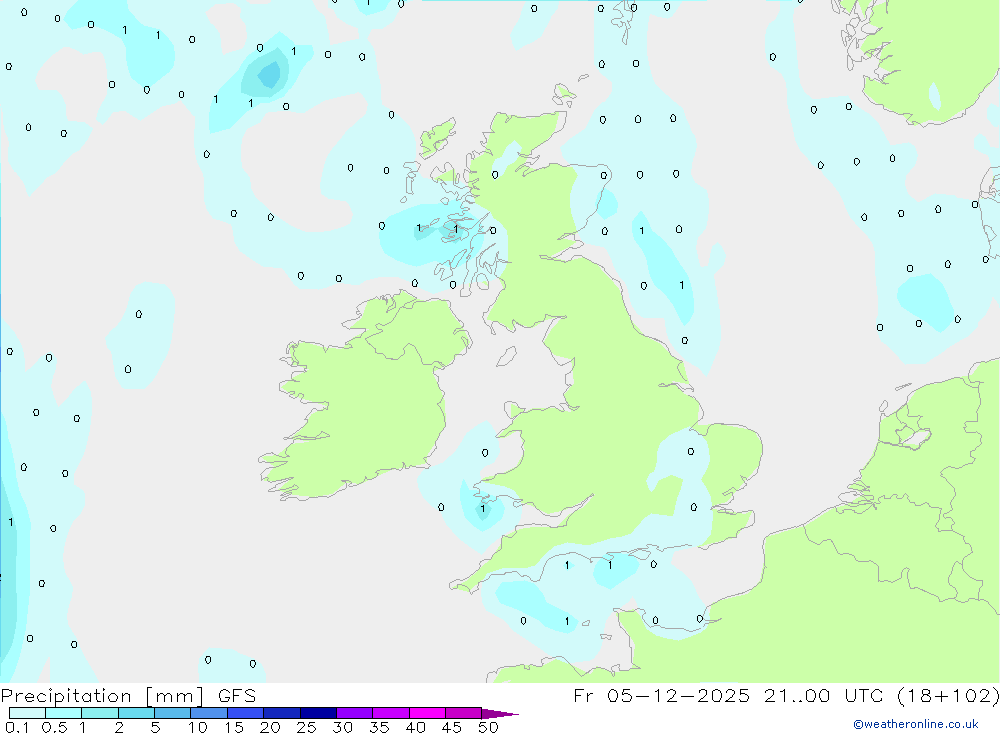Click the date '05-12-2025' in the header
The height and width of the screenshot is (733, 1000).
pyautogui.click(x=678, y=695)
